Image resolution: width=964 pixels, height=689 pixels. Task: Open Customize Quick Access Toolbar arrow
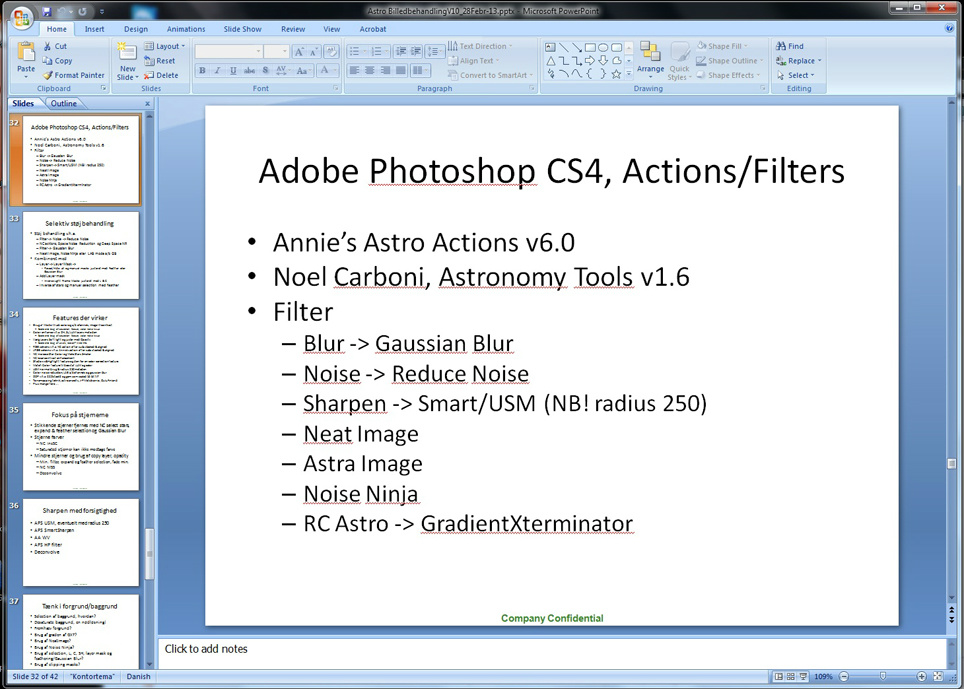point(101,12)
